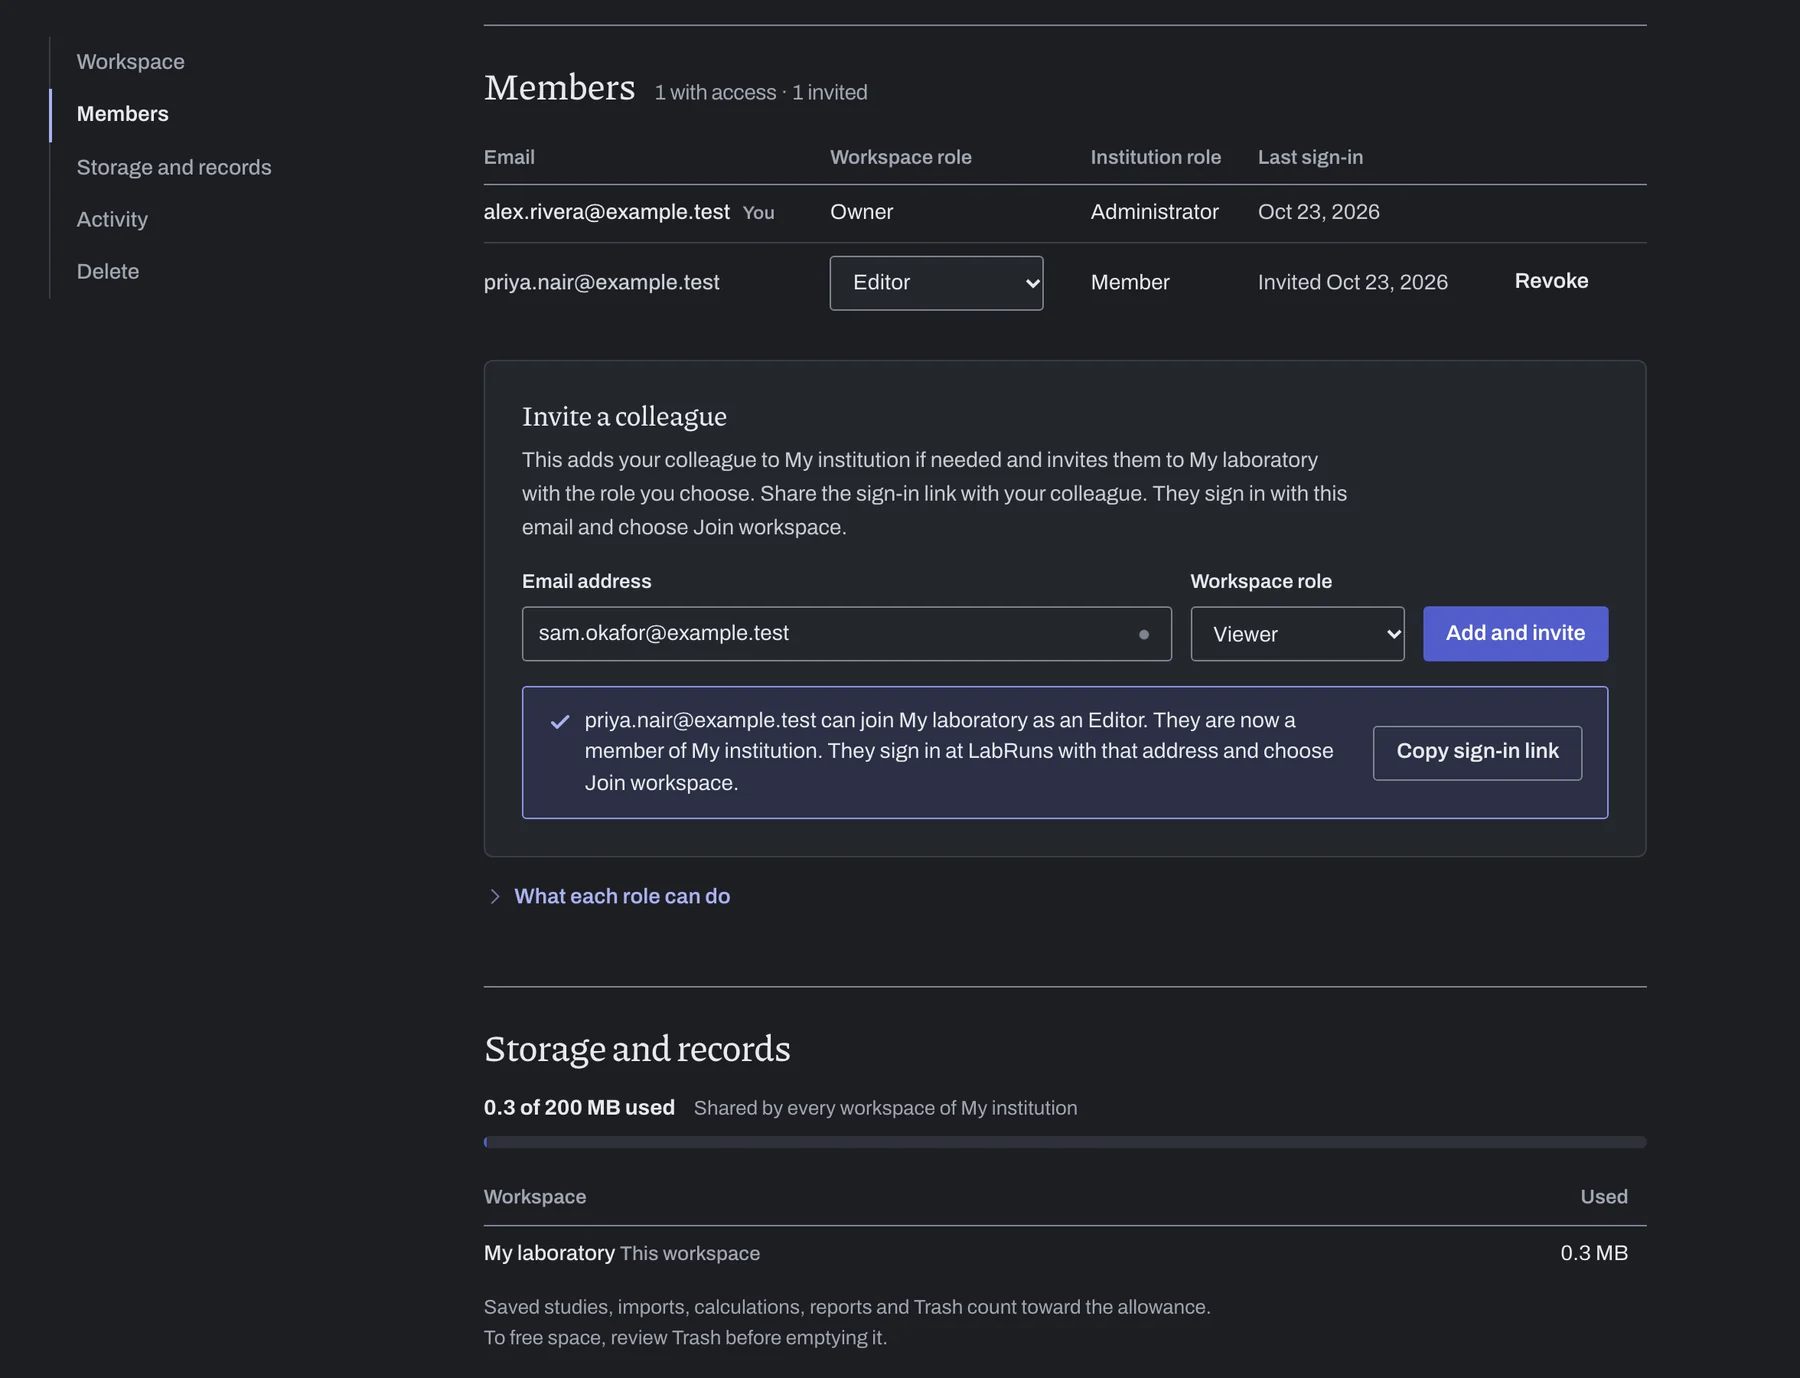
Task: Click the 0.3 MB used value
Action: tap(1594, 1253)
